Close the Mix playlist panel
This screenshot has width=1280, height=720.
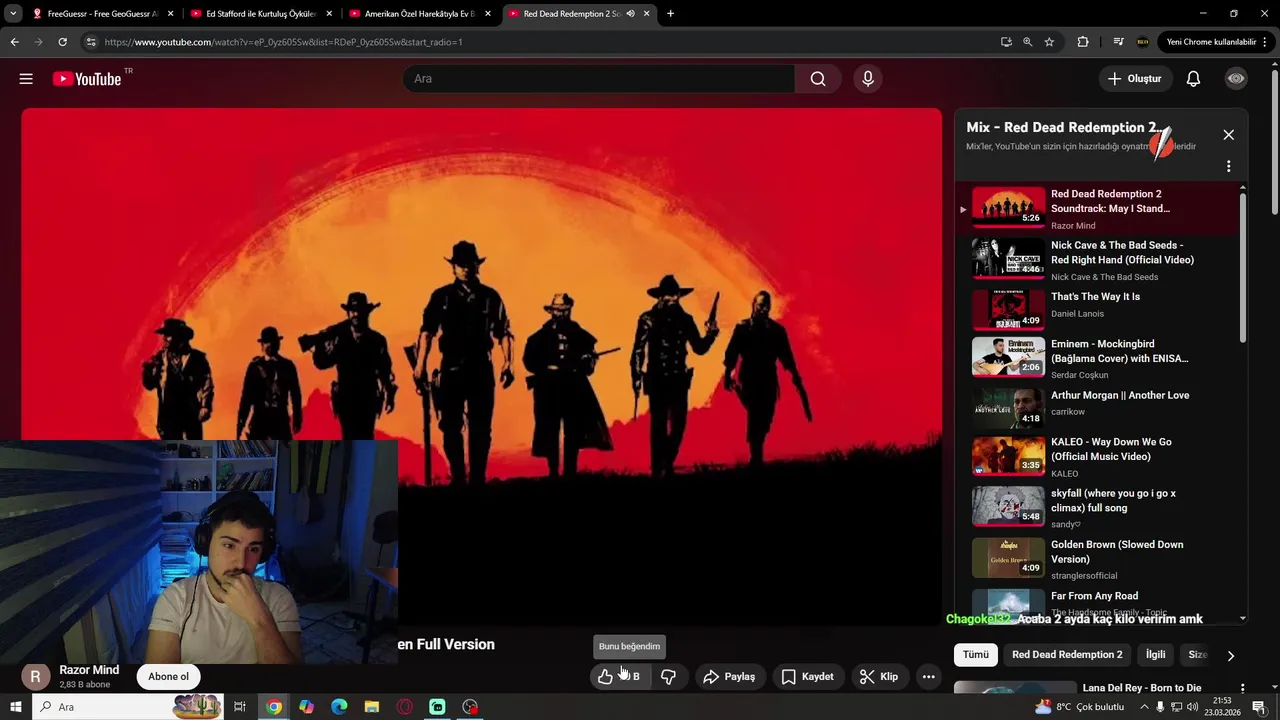1228,135
